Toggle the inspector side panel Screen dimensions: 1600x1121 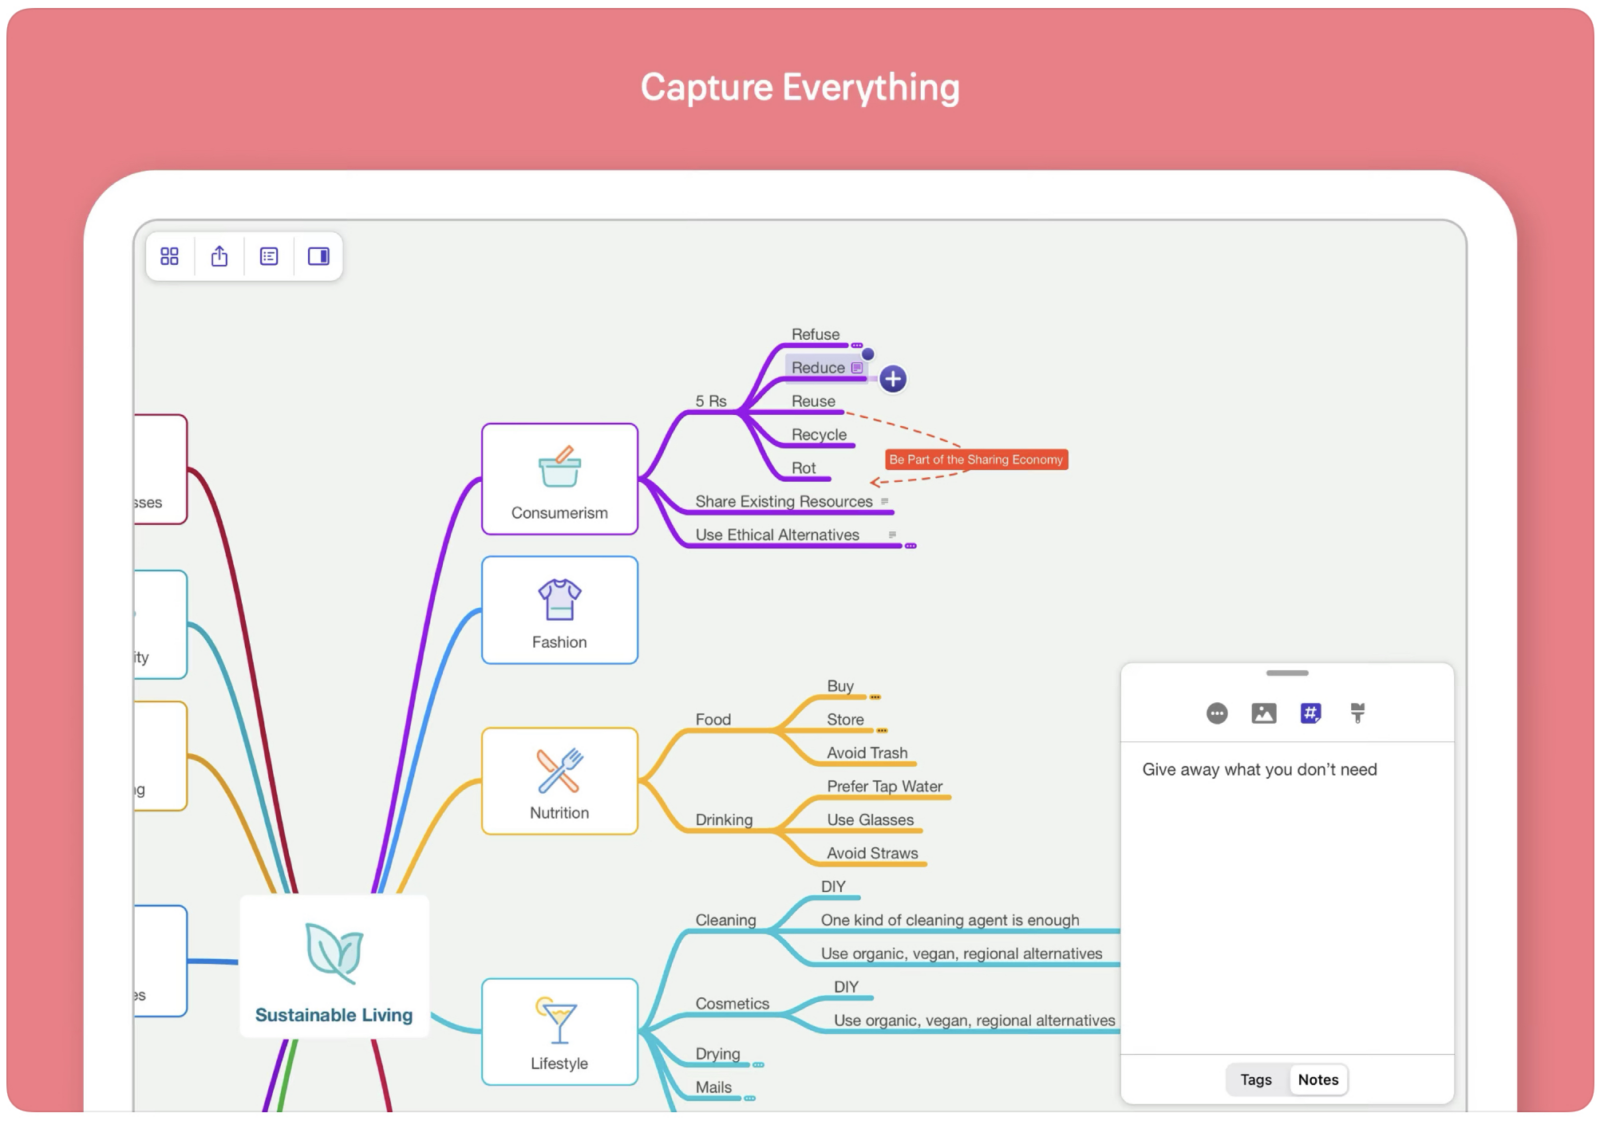(318, 257)
